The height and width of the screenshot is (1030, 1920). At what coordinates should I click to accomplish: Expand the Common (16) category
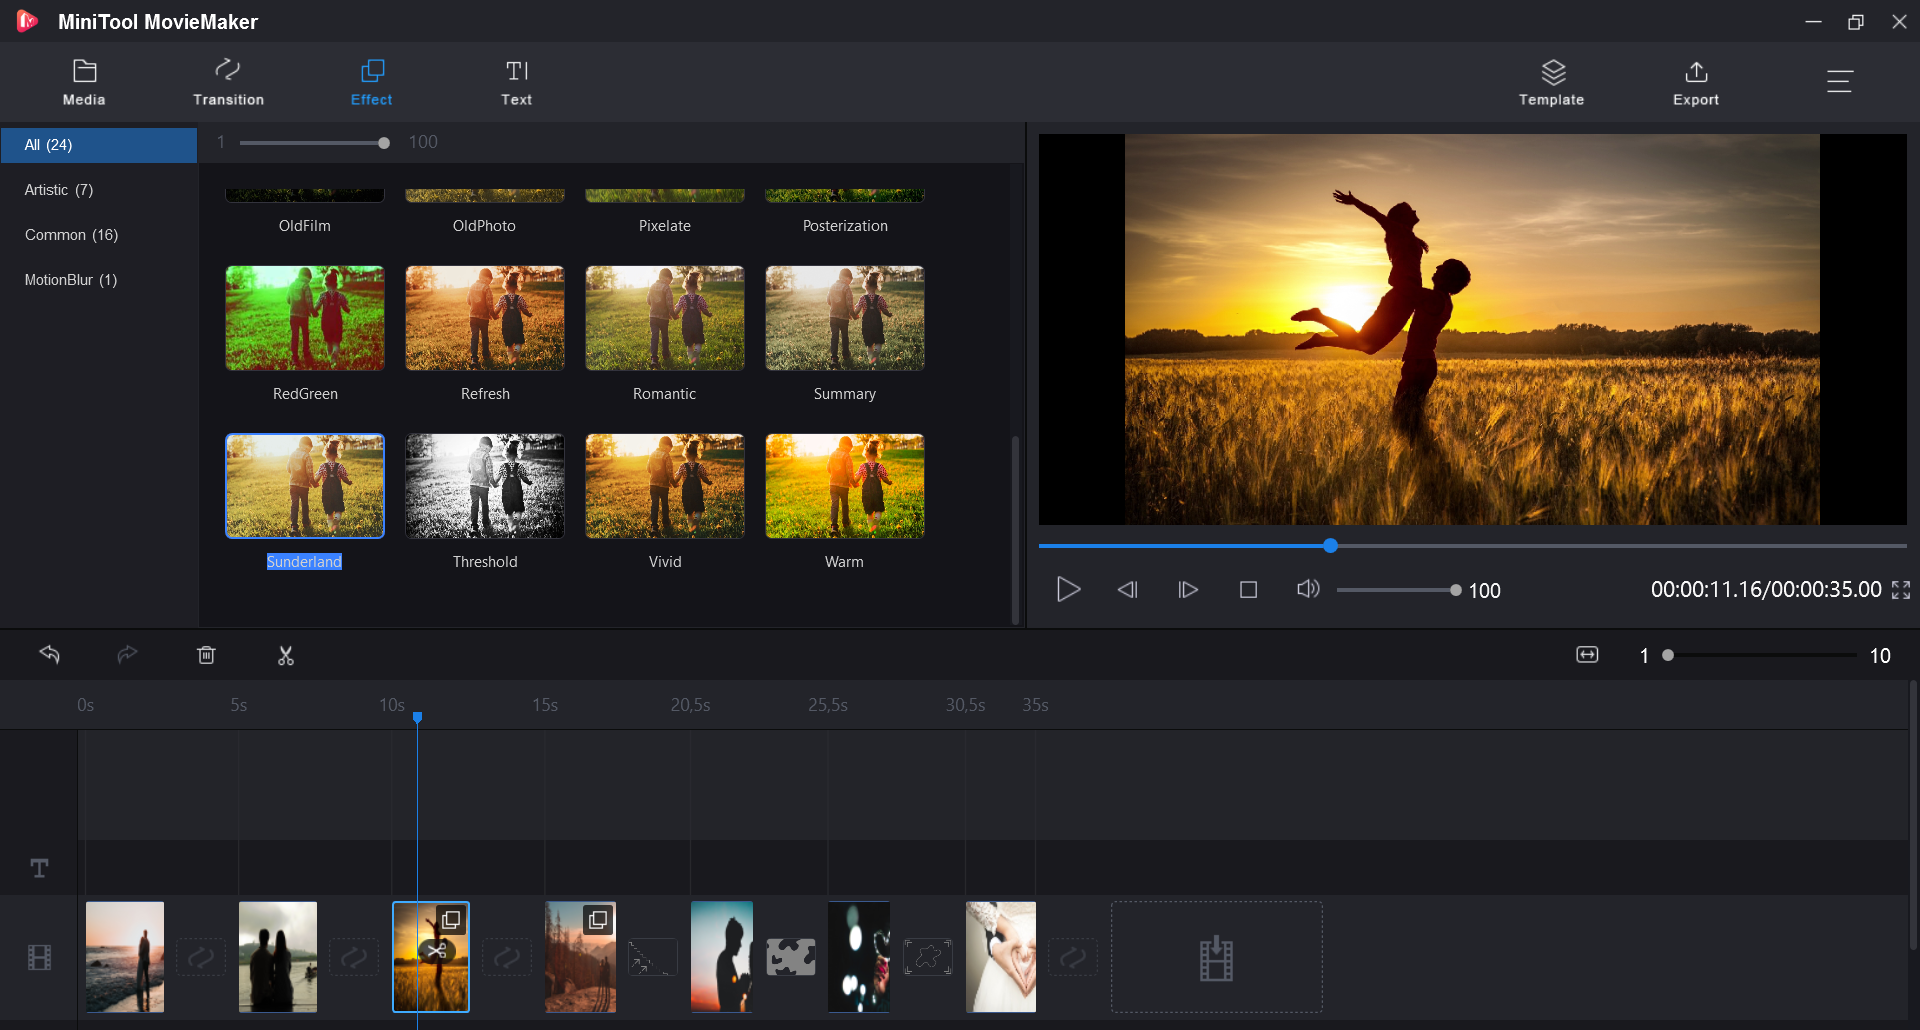71,234
